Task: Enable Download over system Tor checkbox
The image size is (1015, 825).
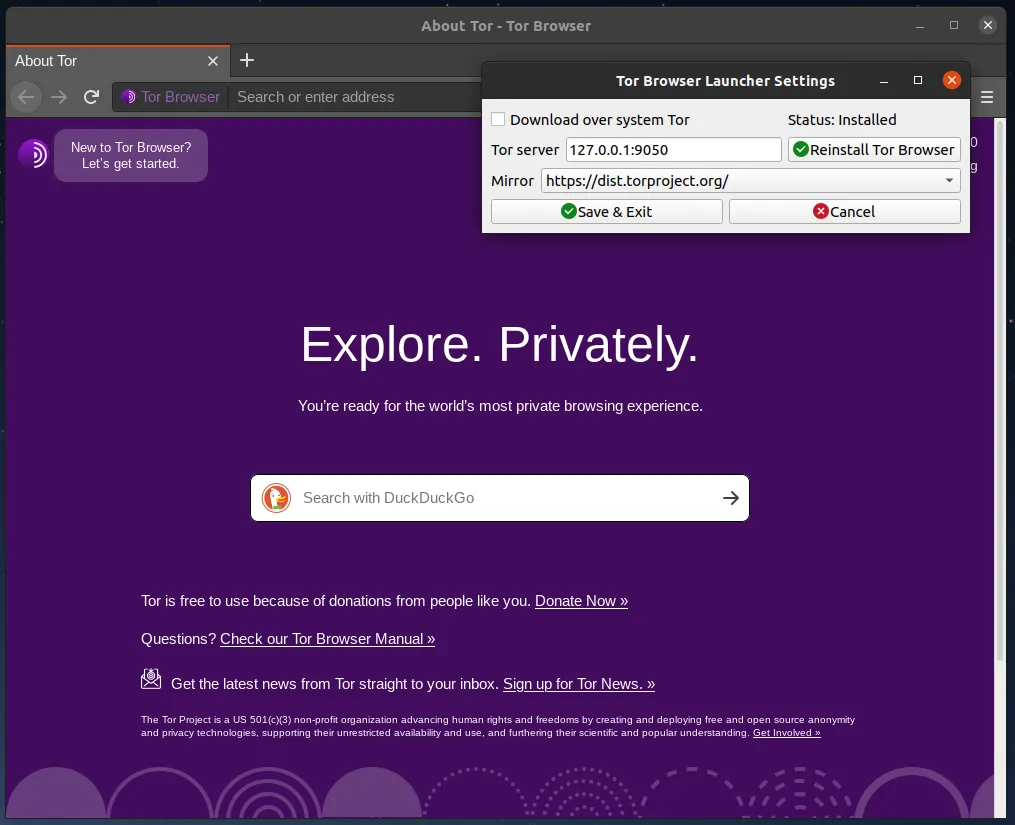Action: tap(498, 119)
